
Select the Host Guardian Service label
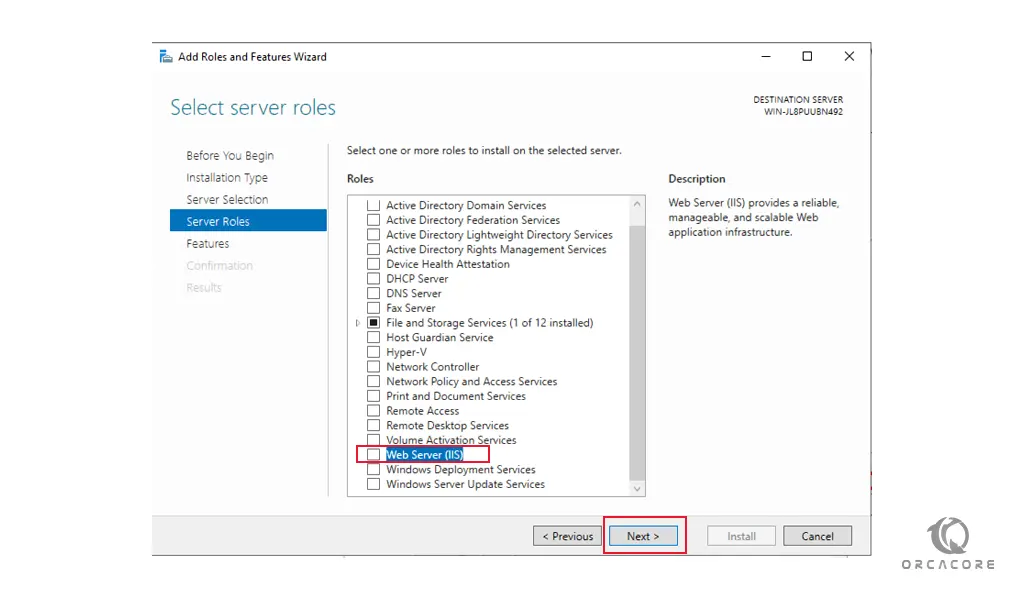(440, 338)
